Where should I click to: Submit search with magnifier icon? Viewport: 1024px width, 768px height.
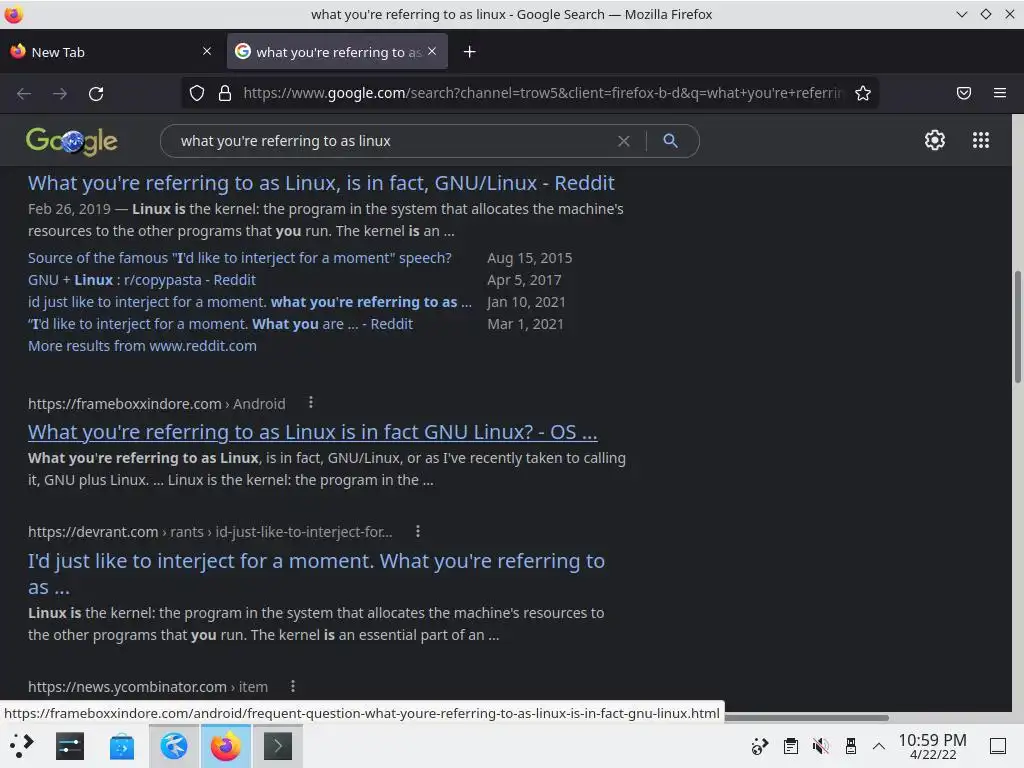coord(670,140)
